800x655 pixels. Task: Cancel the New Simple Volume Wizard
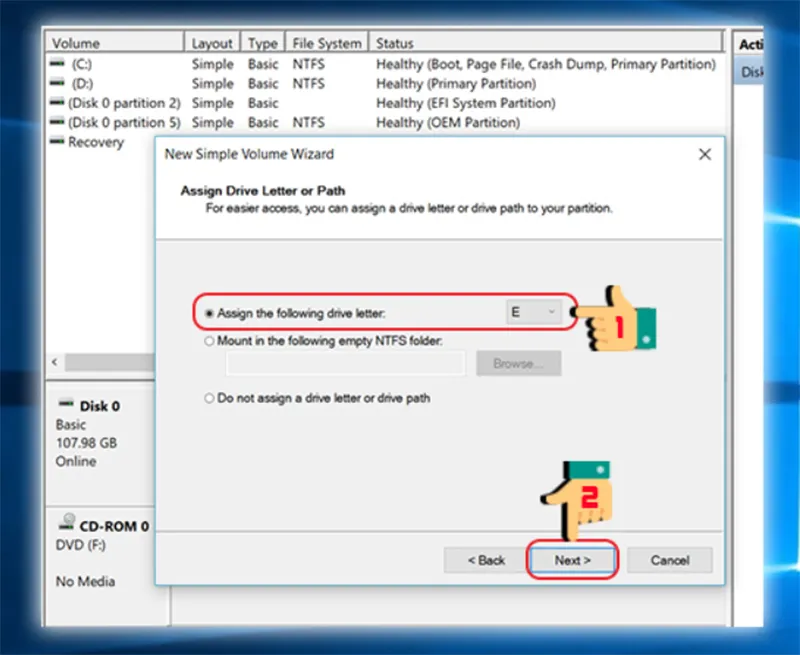point(670,560)
